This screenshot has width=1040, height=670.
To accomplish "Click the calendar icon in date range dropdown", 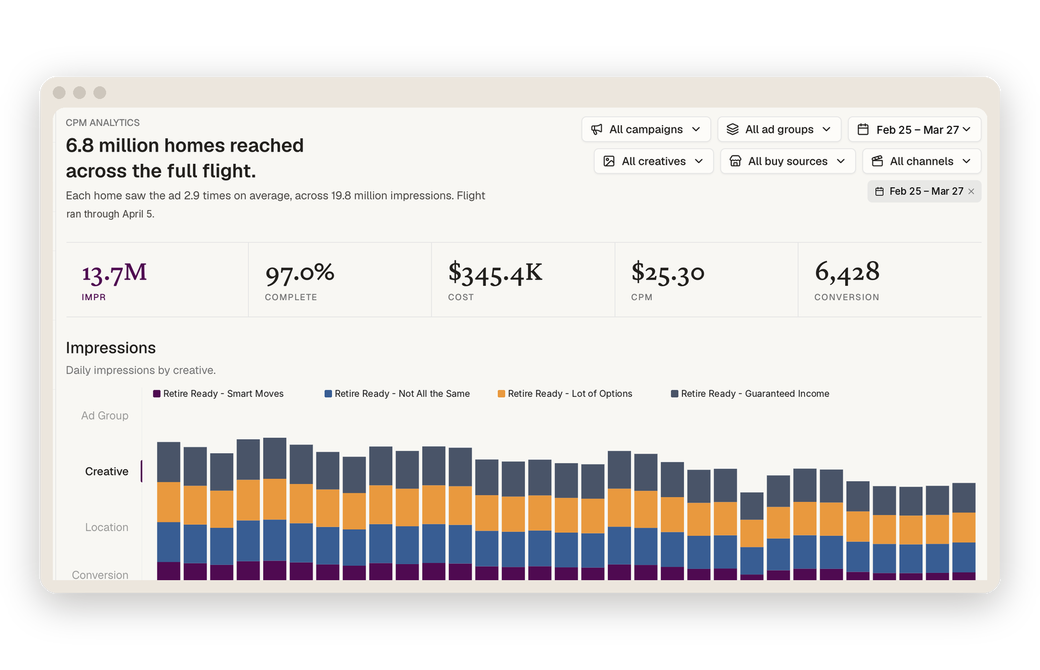I will pos(863,129).
